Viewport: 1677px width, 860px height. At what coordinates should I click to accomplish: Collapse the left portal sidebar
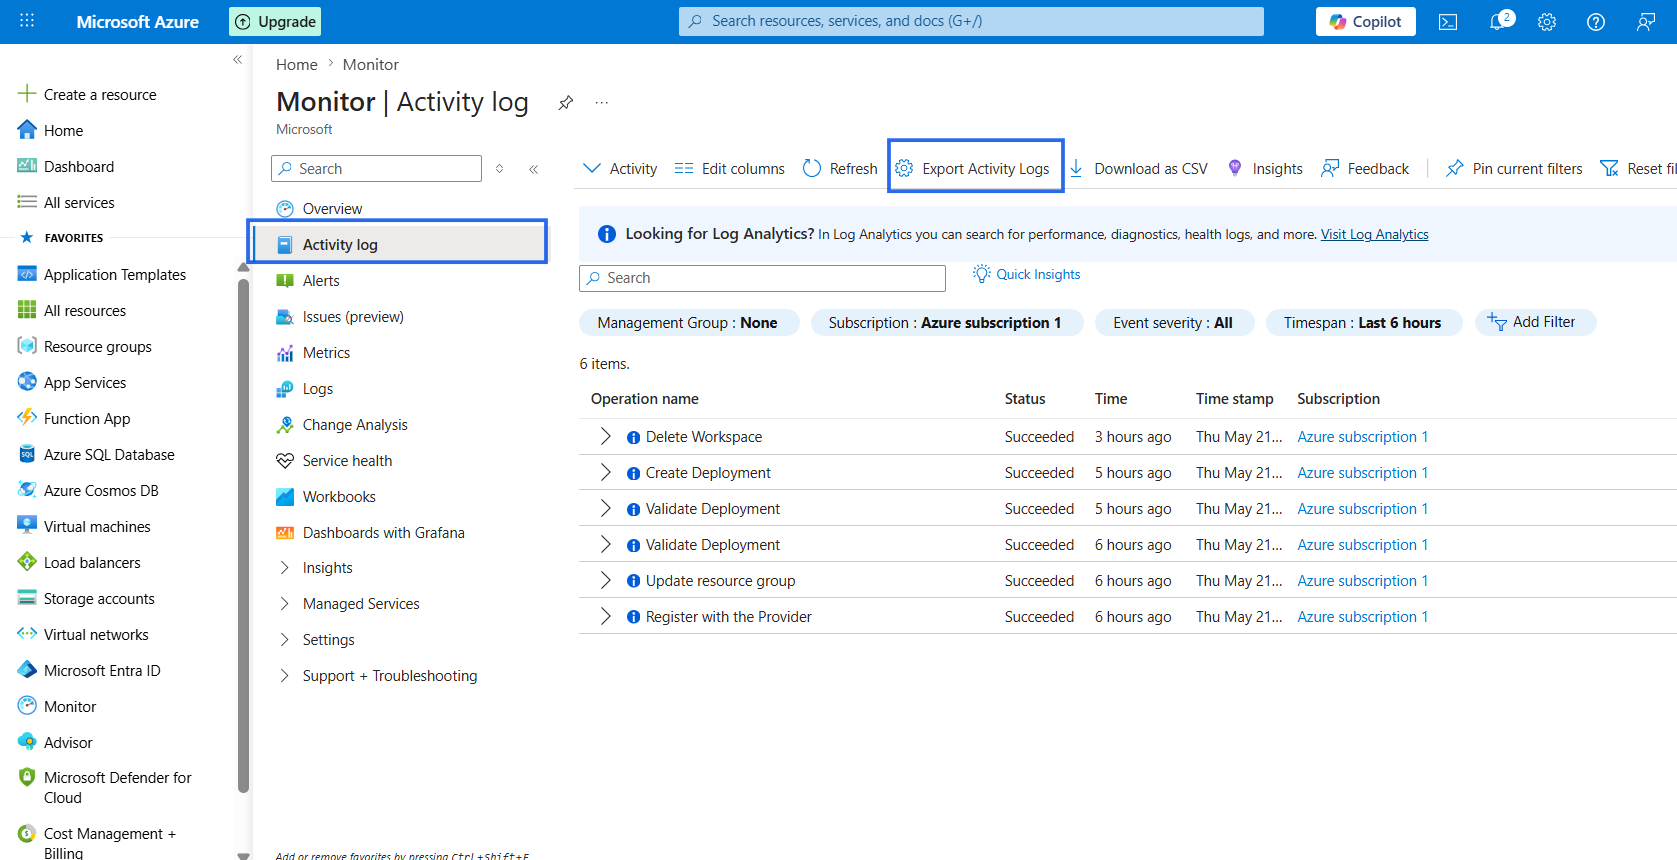[237, 60]
